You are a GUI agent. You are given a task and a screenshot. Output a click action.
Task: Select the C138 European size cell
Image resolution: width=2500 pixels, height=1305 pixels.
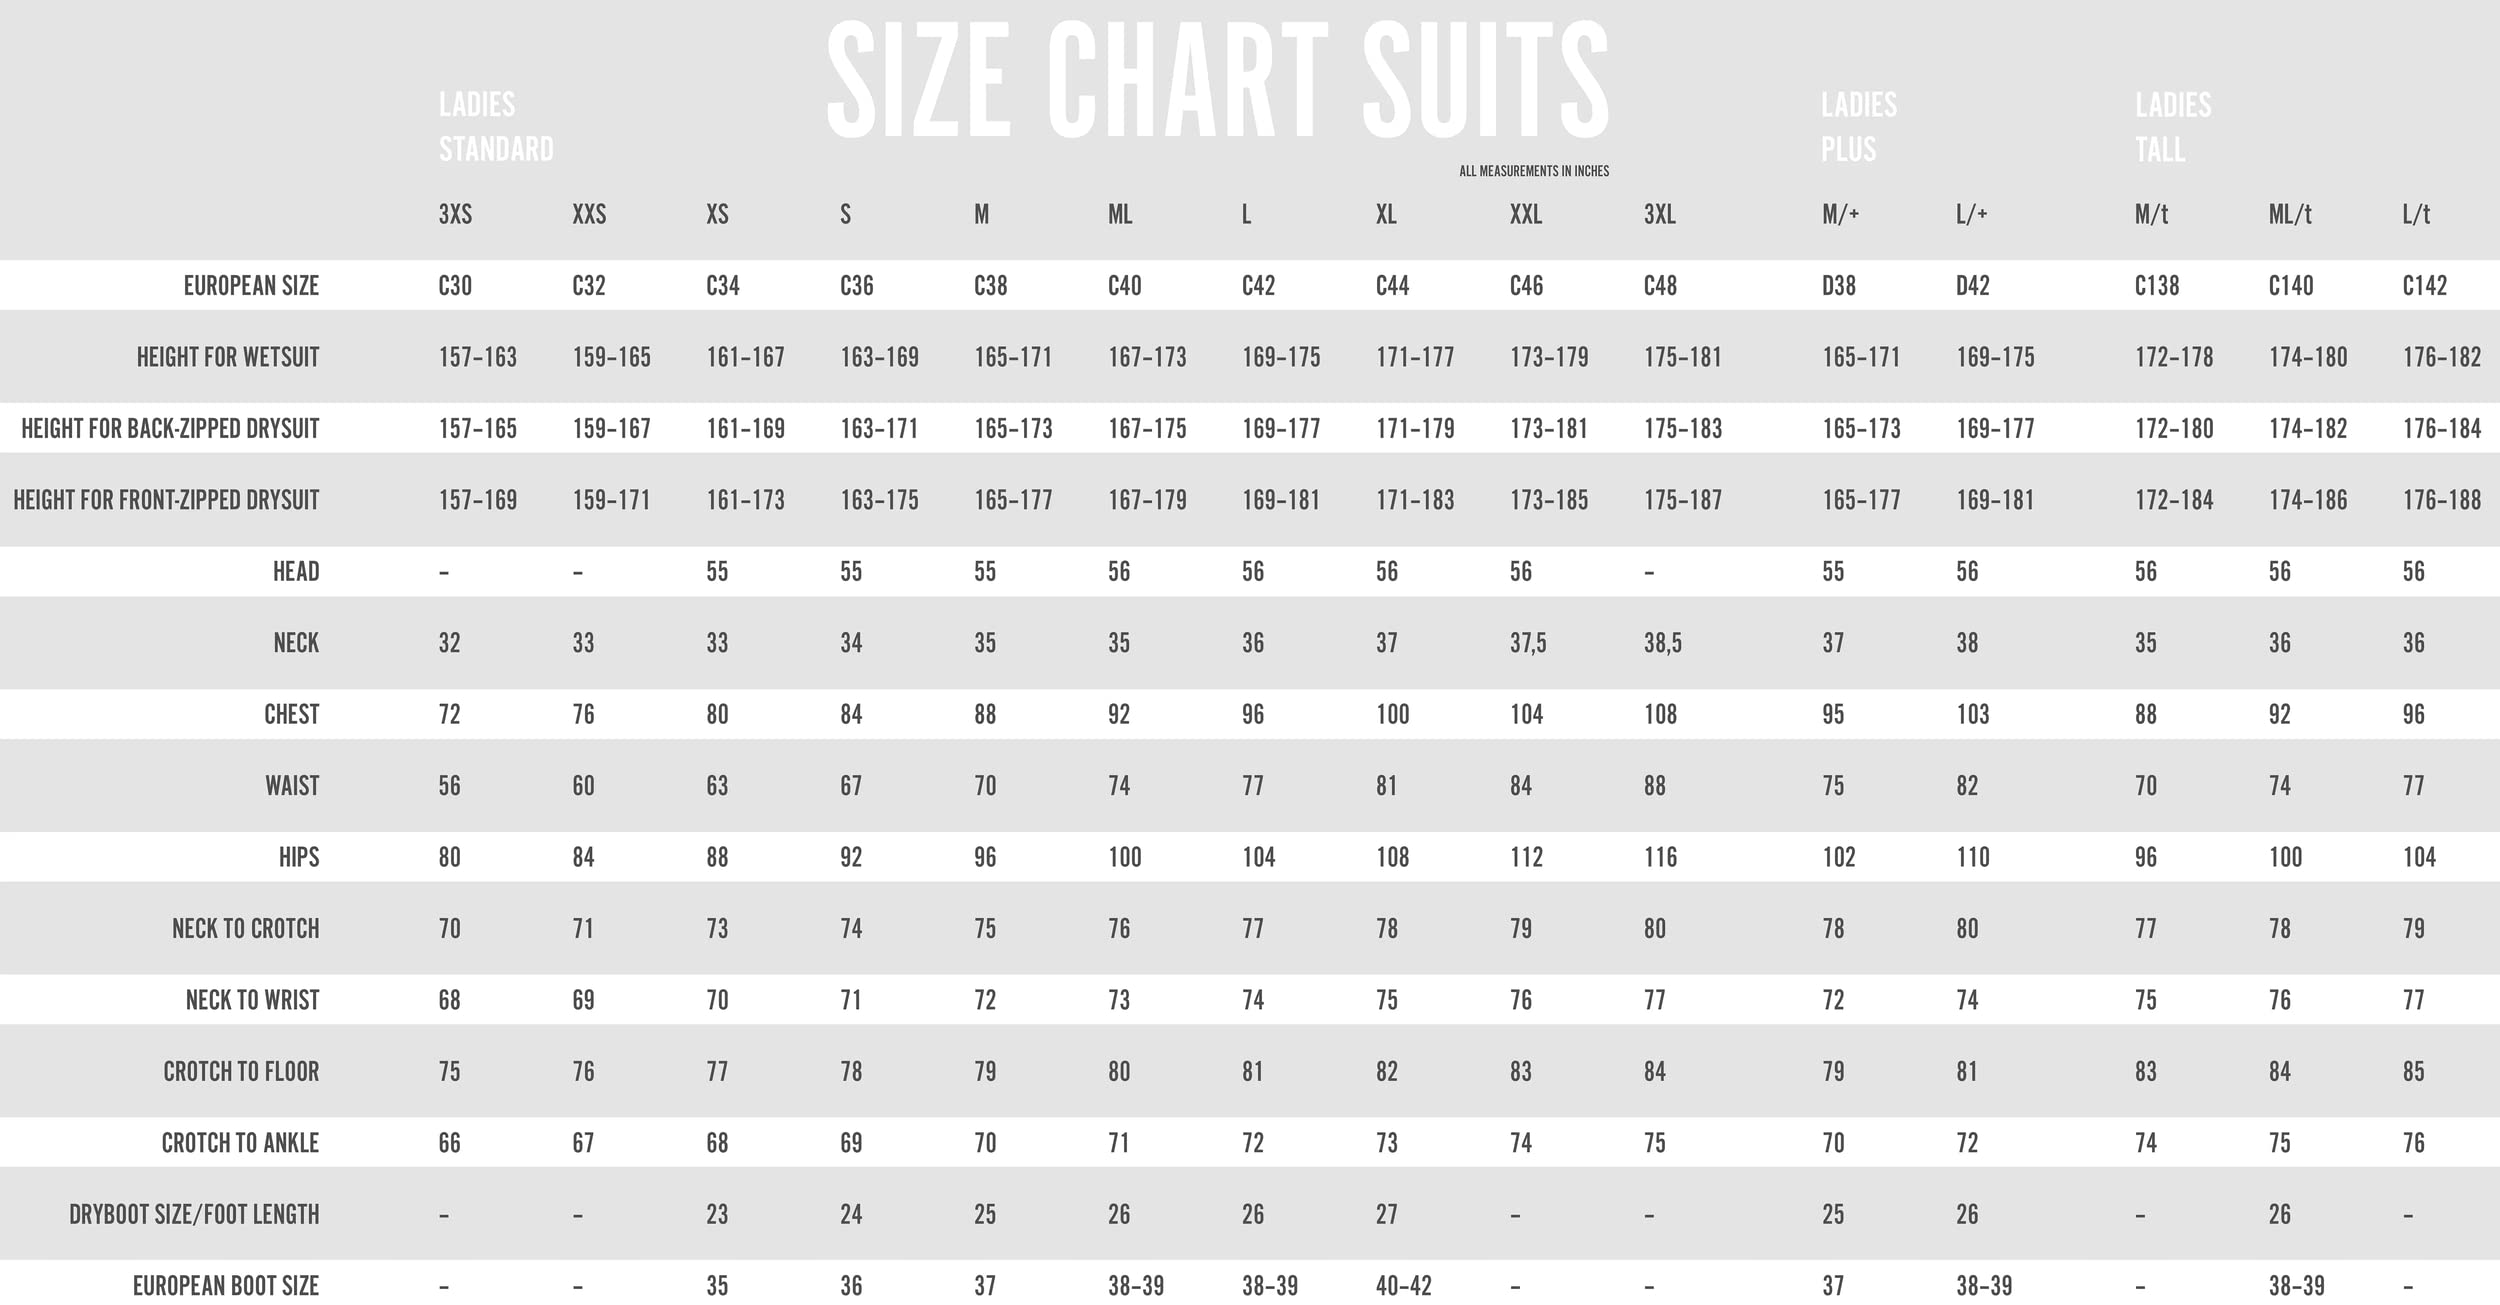click(2156, 286)
